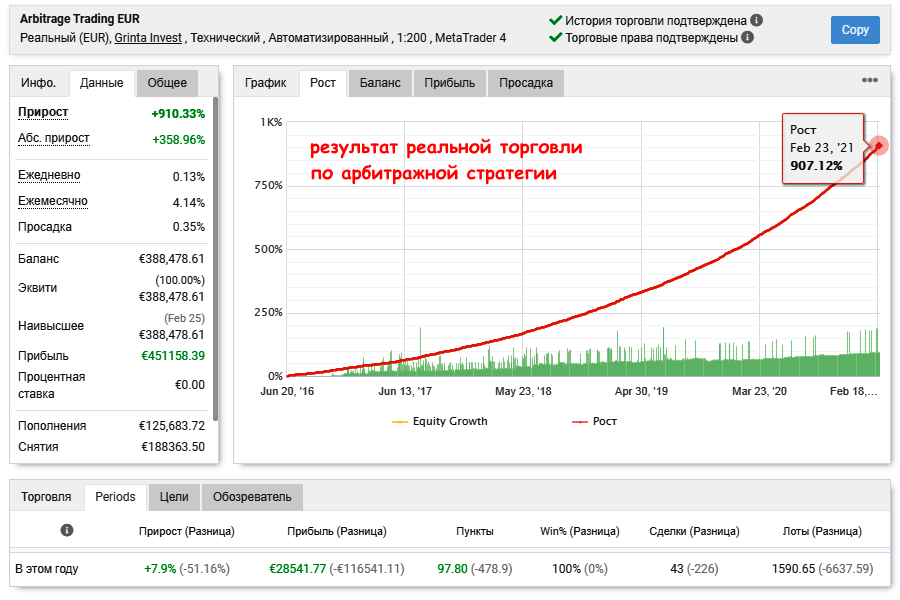Open the График chart tab
Screen dimensions: 900x600
[x=265, y=83]
